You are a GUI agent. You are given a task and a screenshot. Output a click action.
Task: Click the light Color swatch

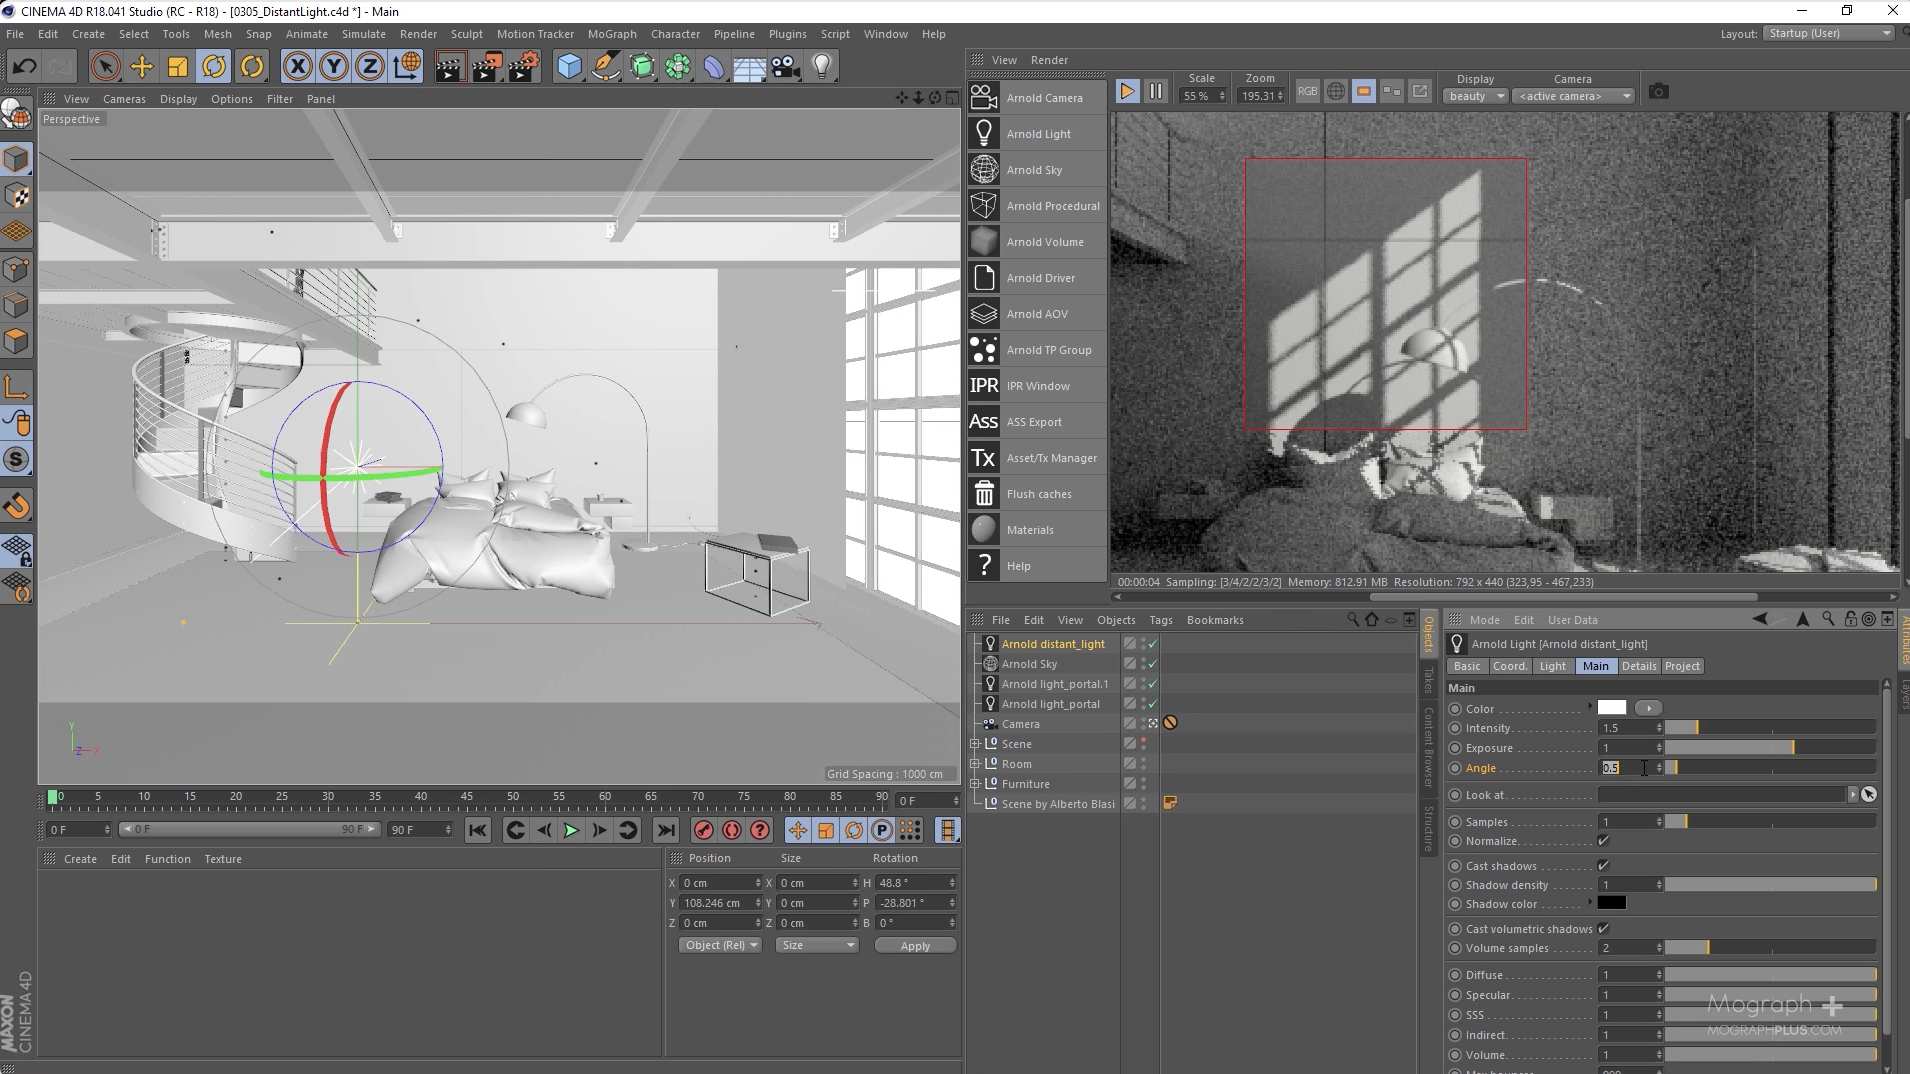tap(1611, 708)
